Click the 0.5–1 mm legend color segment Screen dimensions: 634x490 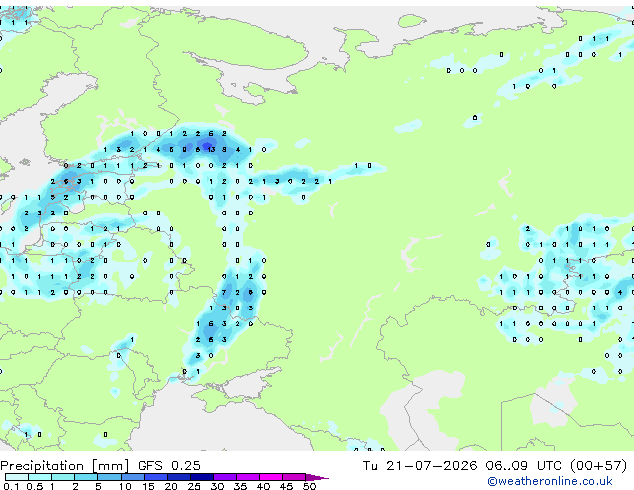click(x=40, y=477)
